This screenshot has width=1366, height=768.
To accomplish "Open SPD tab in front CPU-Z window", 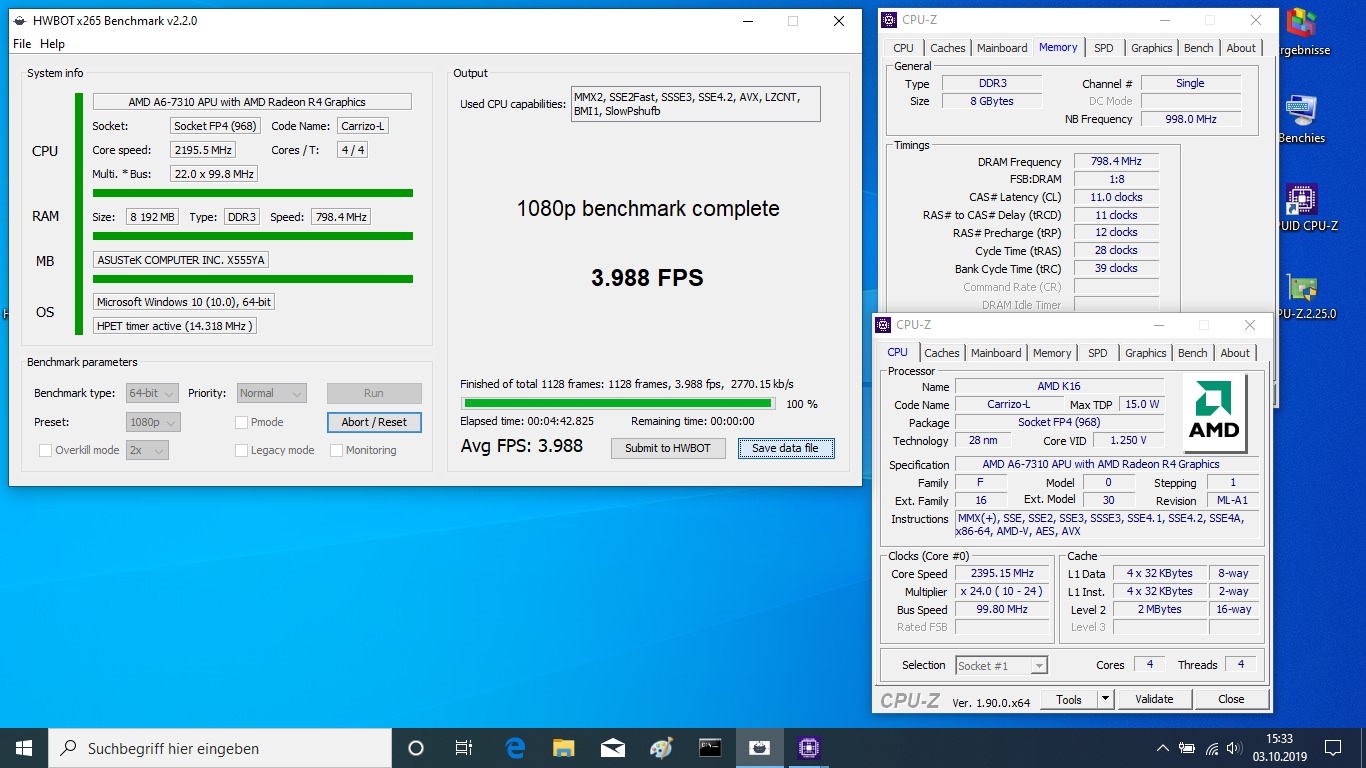I will pos(1098,353).
